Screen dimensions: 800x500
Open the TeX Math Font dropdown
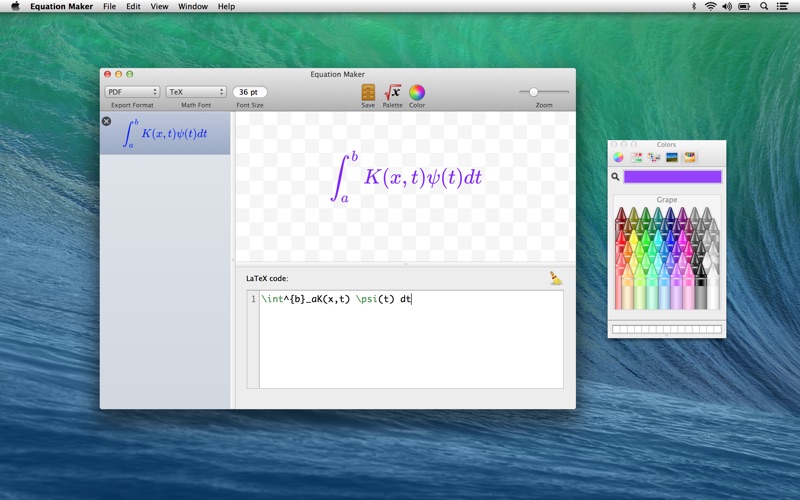[x=196, y=92]
